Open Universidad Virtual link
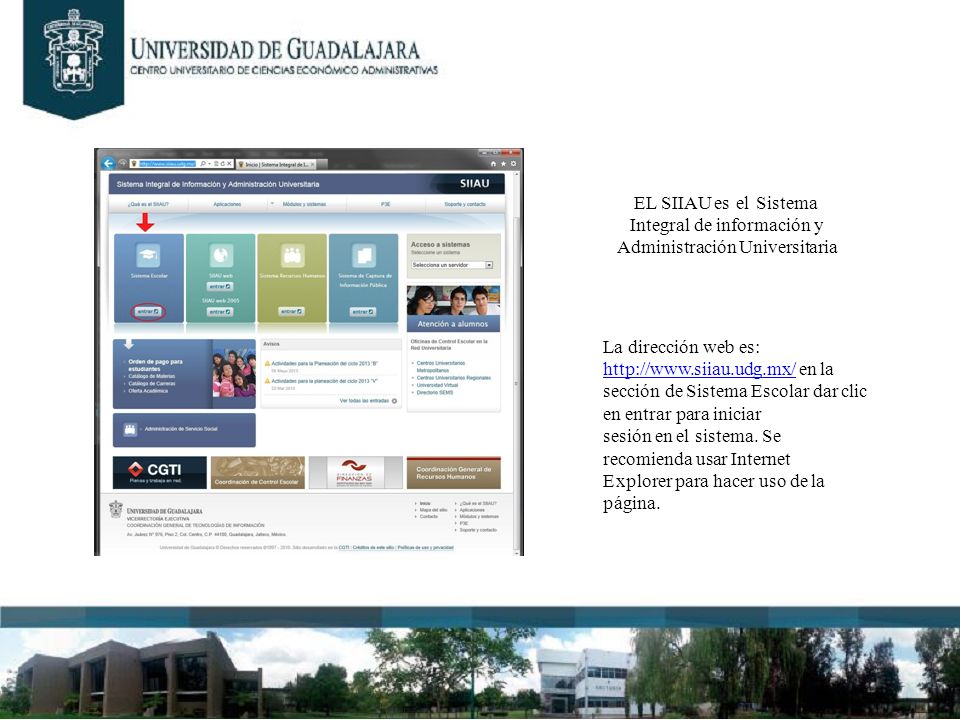This screenshot has width=960, height=720. pos(437,386)
